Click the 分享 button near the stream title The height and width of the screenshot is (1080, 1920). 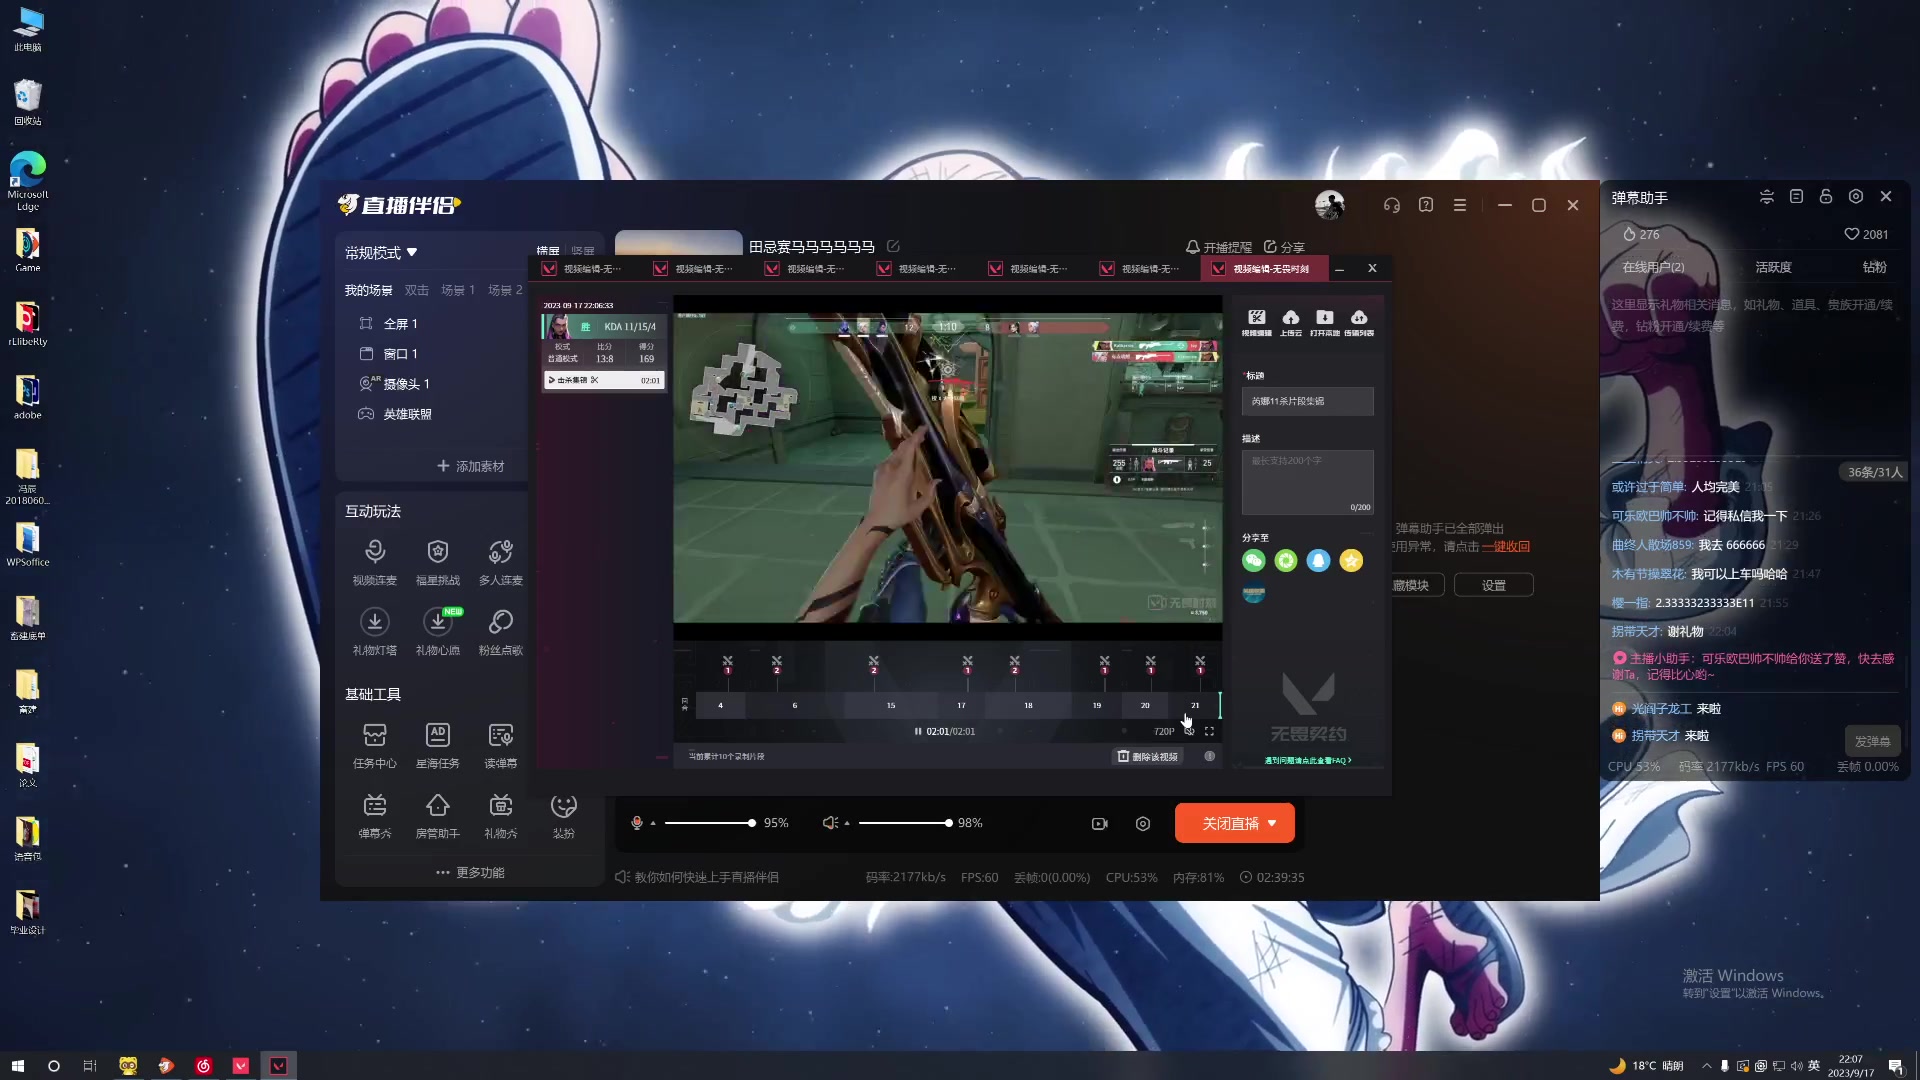tap(1284, 247)
